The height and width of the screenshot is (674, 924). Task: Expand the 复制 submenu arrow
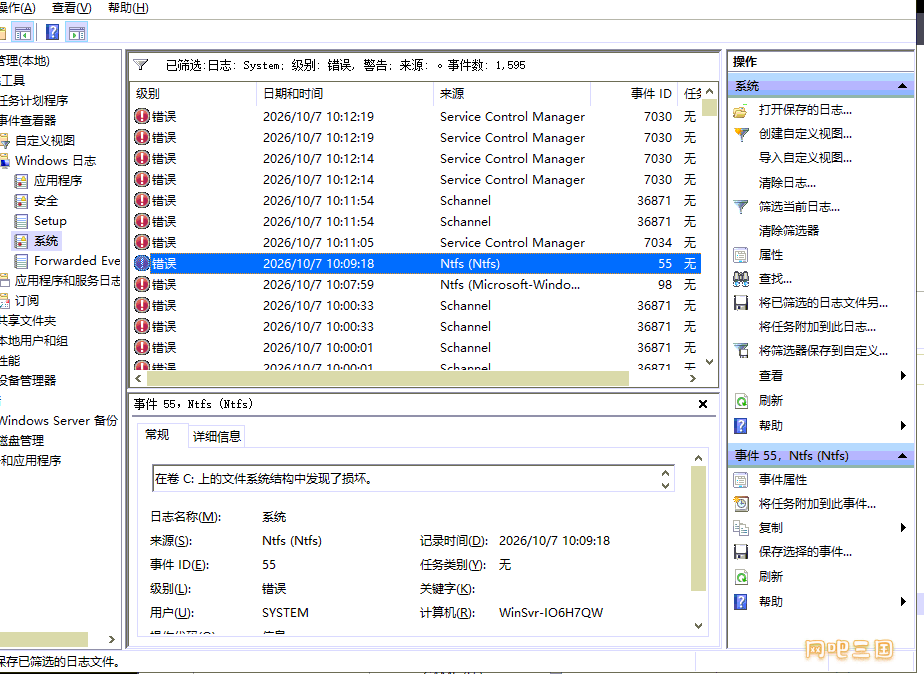click(x=903, y=528)
